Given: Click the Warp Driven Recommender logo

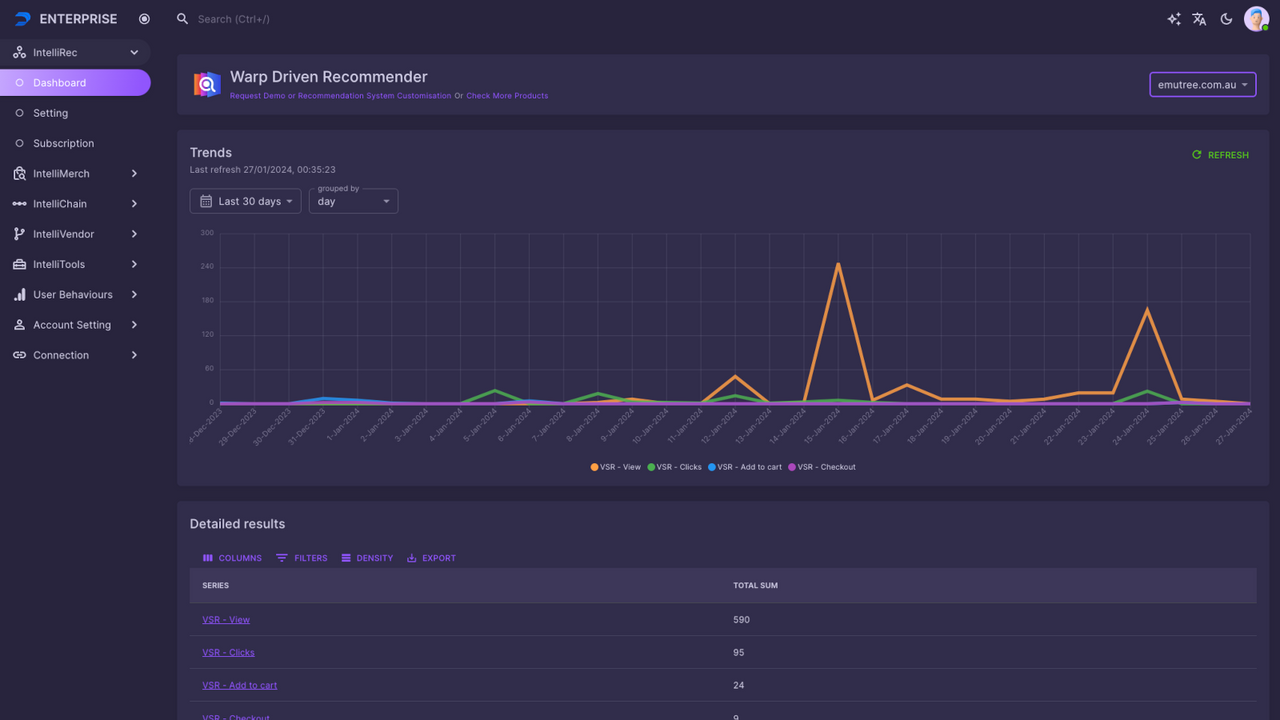Looking at the screenshot, I should coord(207,85).
